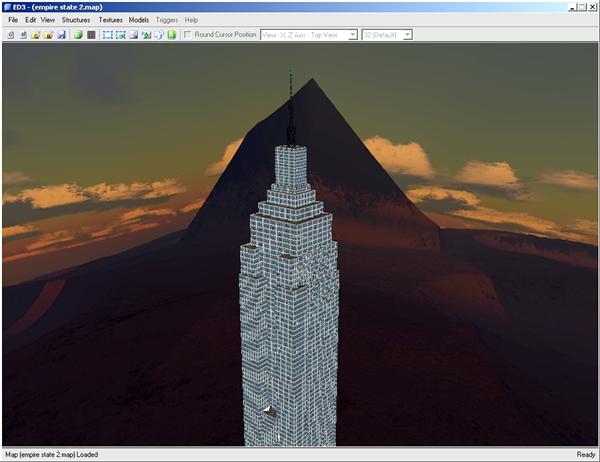600x462 pixels.
Task: Open the Help menu
Action: coord(191,20)
